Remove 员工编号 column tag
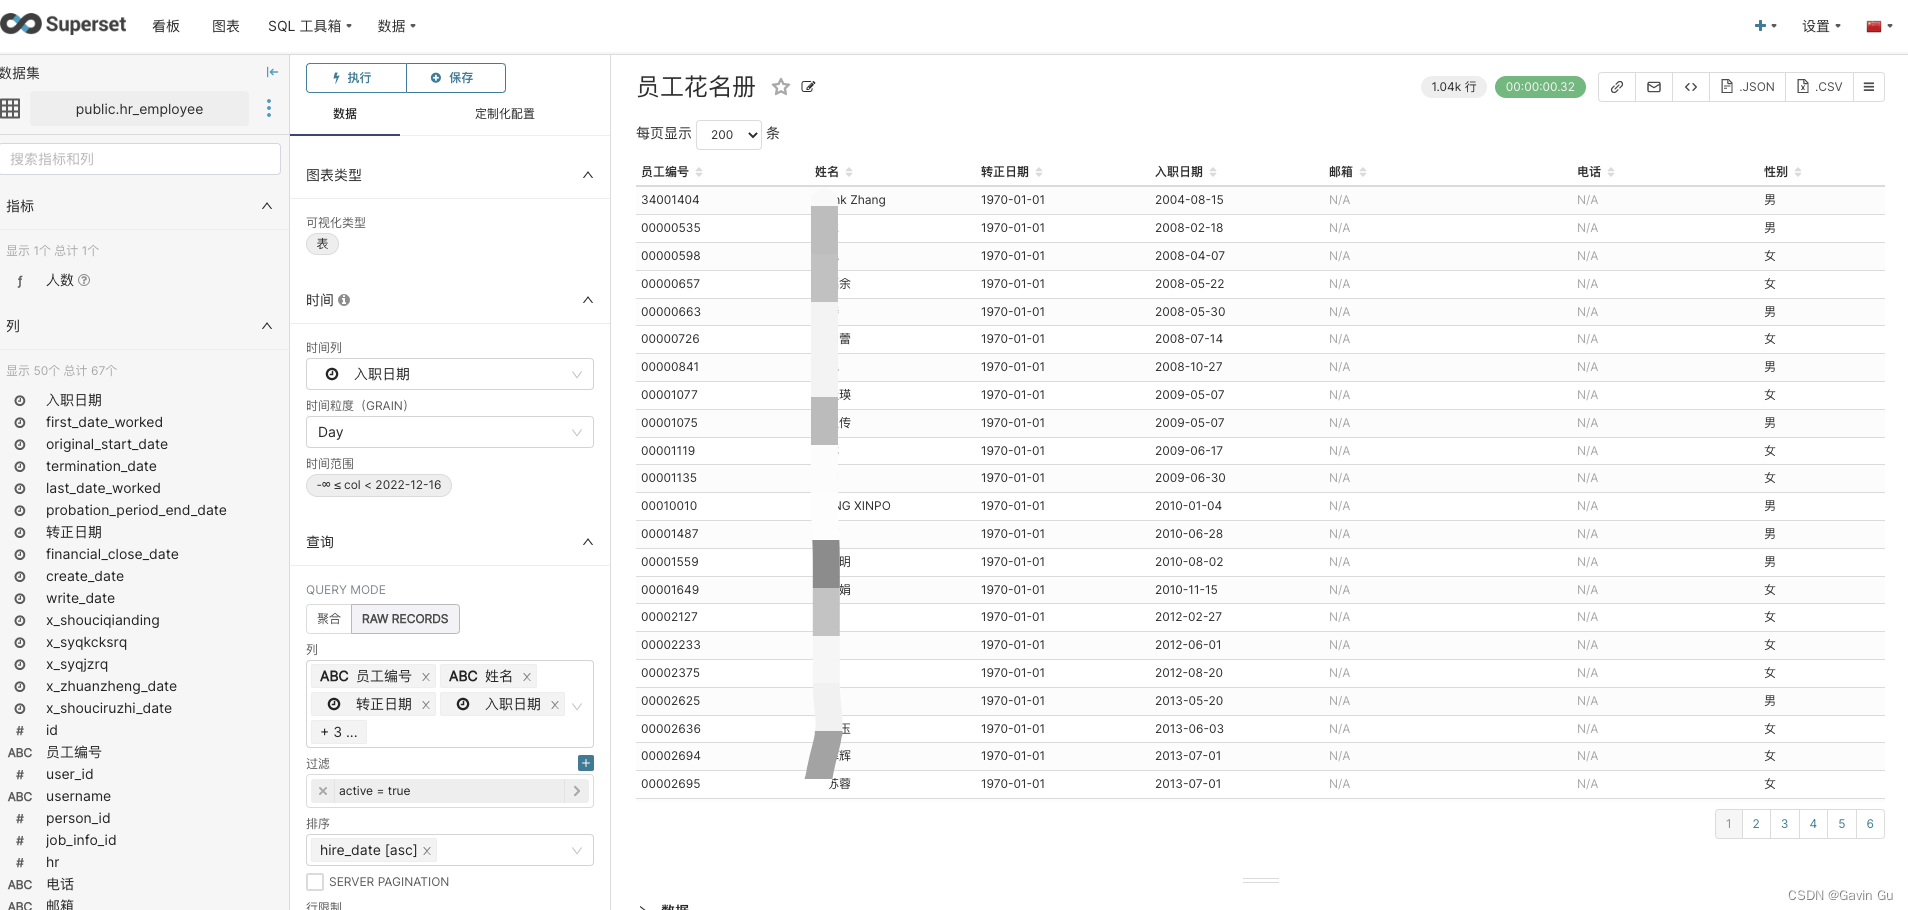This screenshot has height=910, width=1908. coord(426,677)
